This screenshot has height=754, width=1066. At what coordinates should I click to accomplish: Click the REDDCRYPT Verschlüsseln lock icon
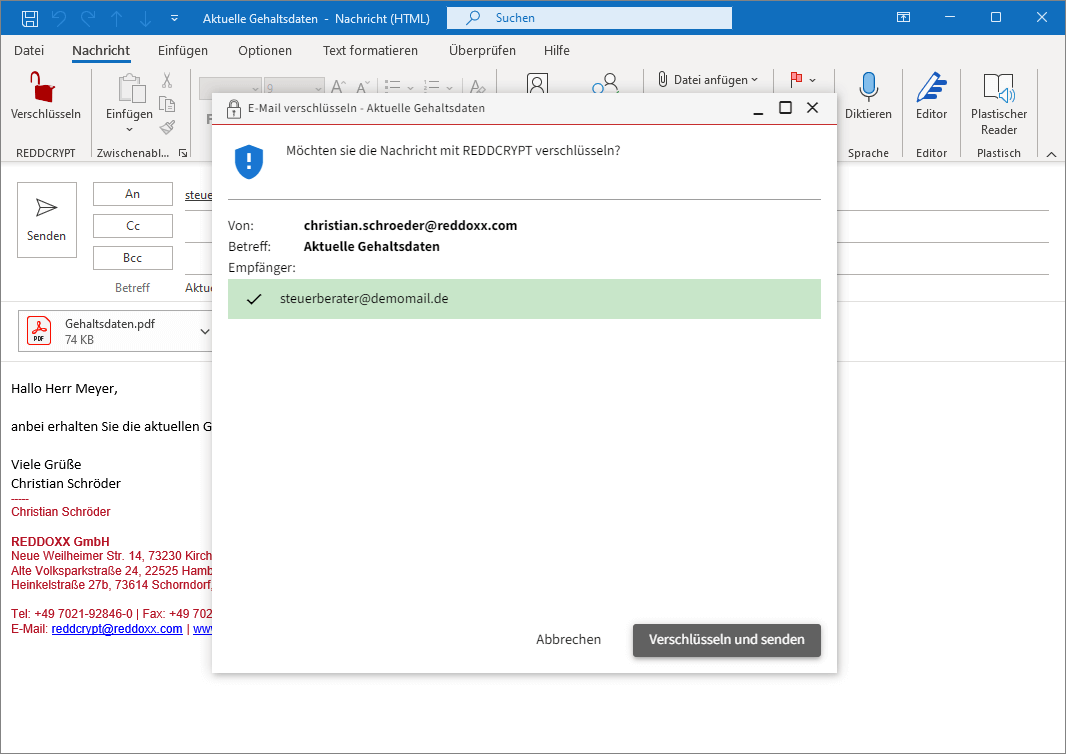[x=42, y=88]
